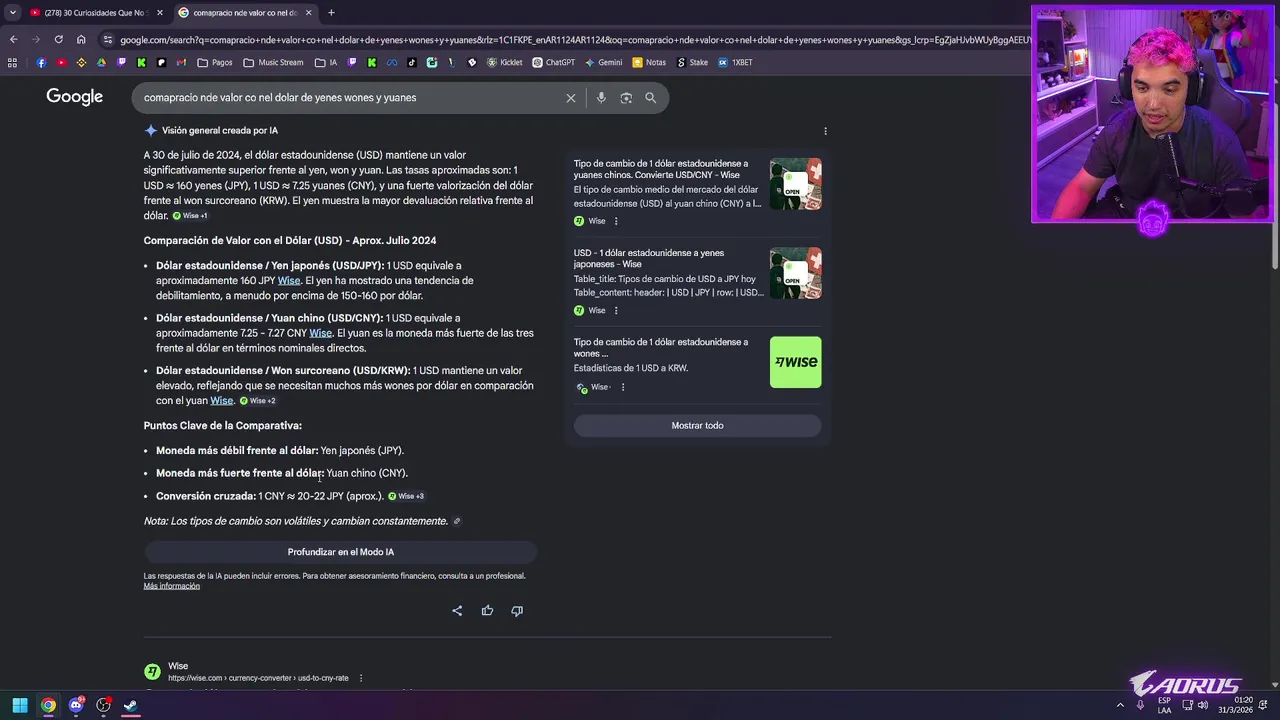Open options for USD/JPY source card
The height and width of the screenshot is (720, 1280).
(x=616, y=310)
